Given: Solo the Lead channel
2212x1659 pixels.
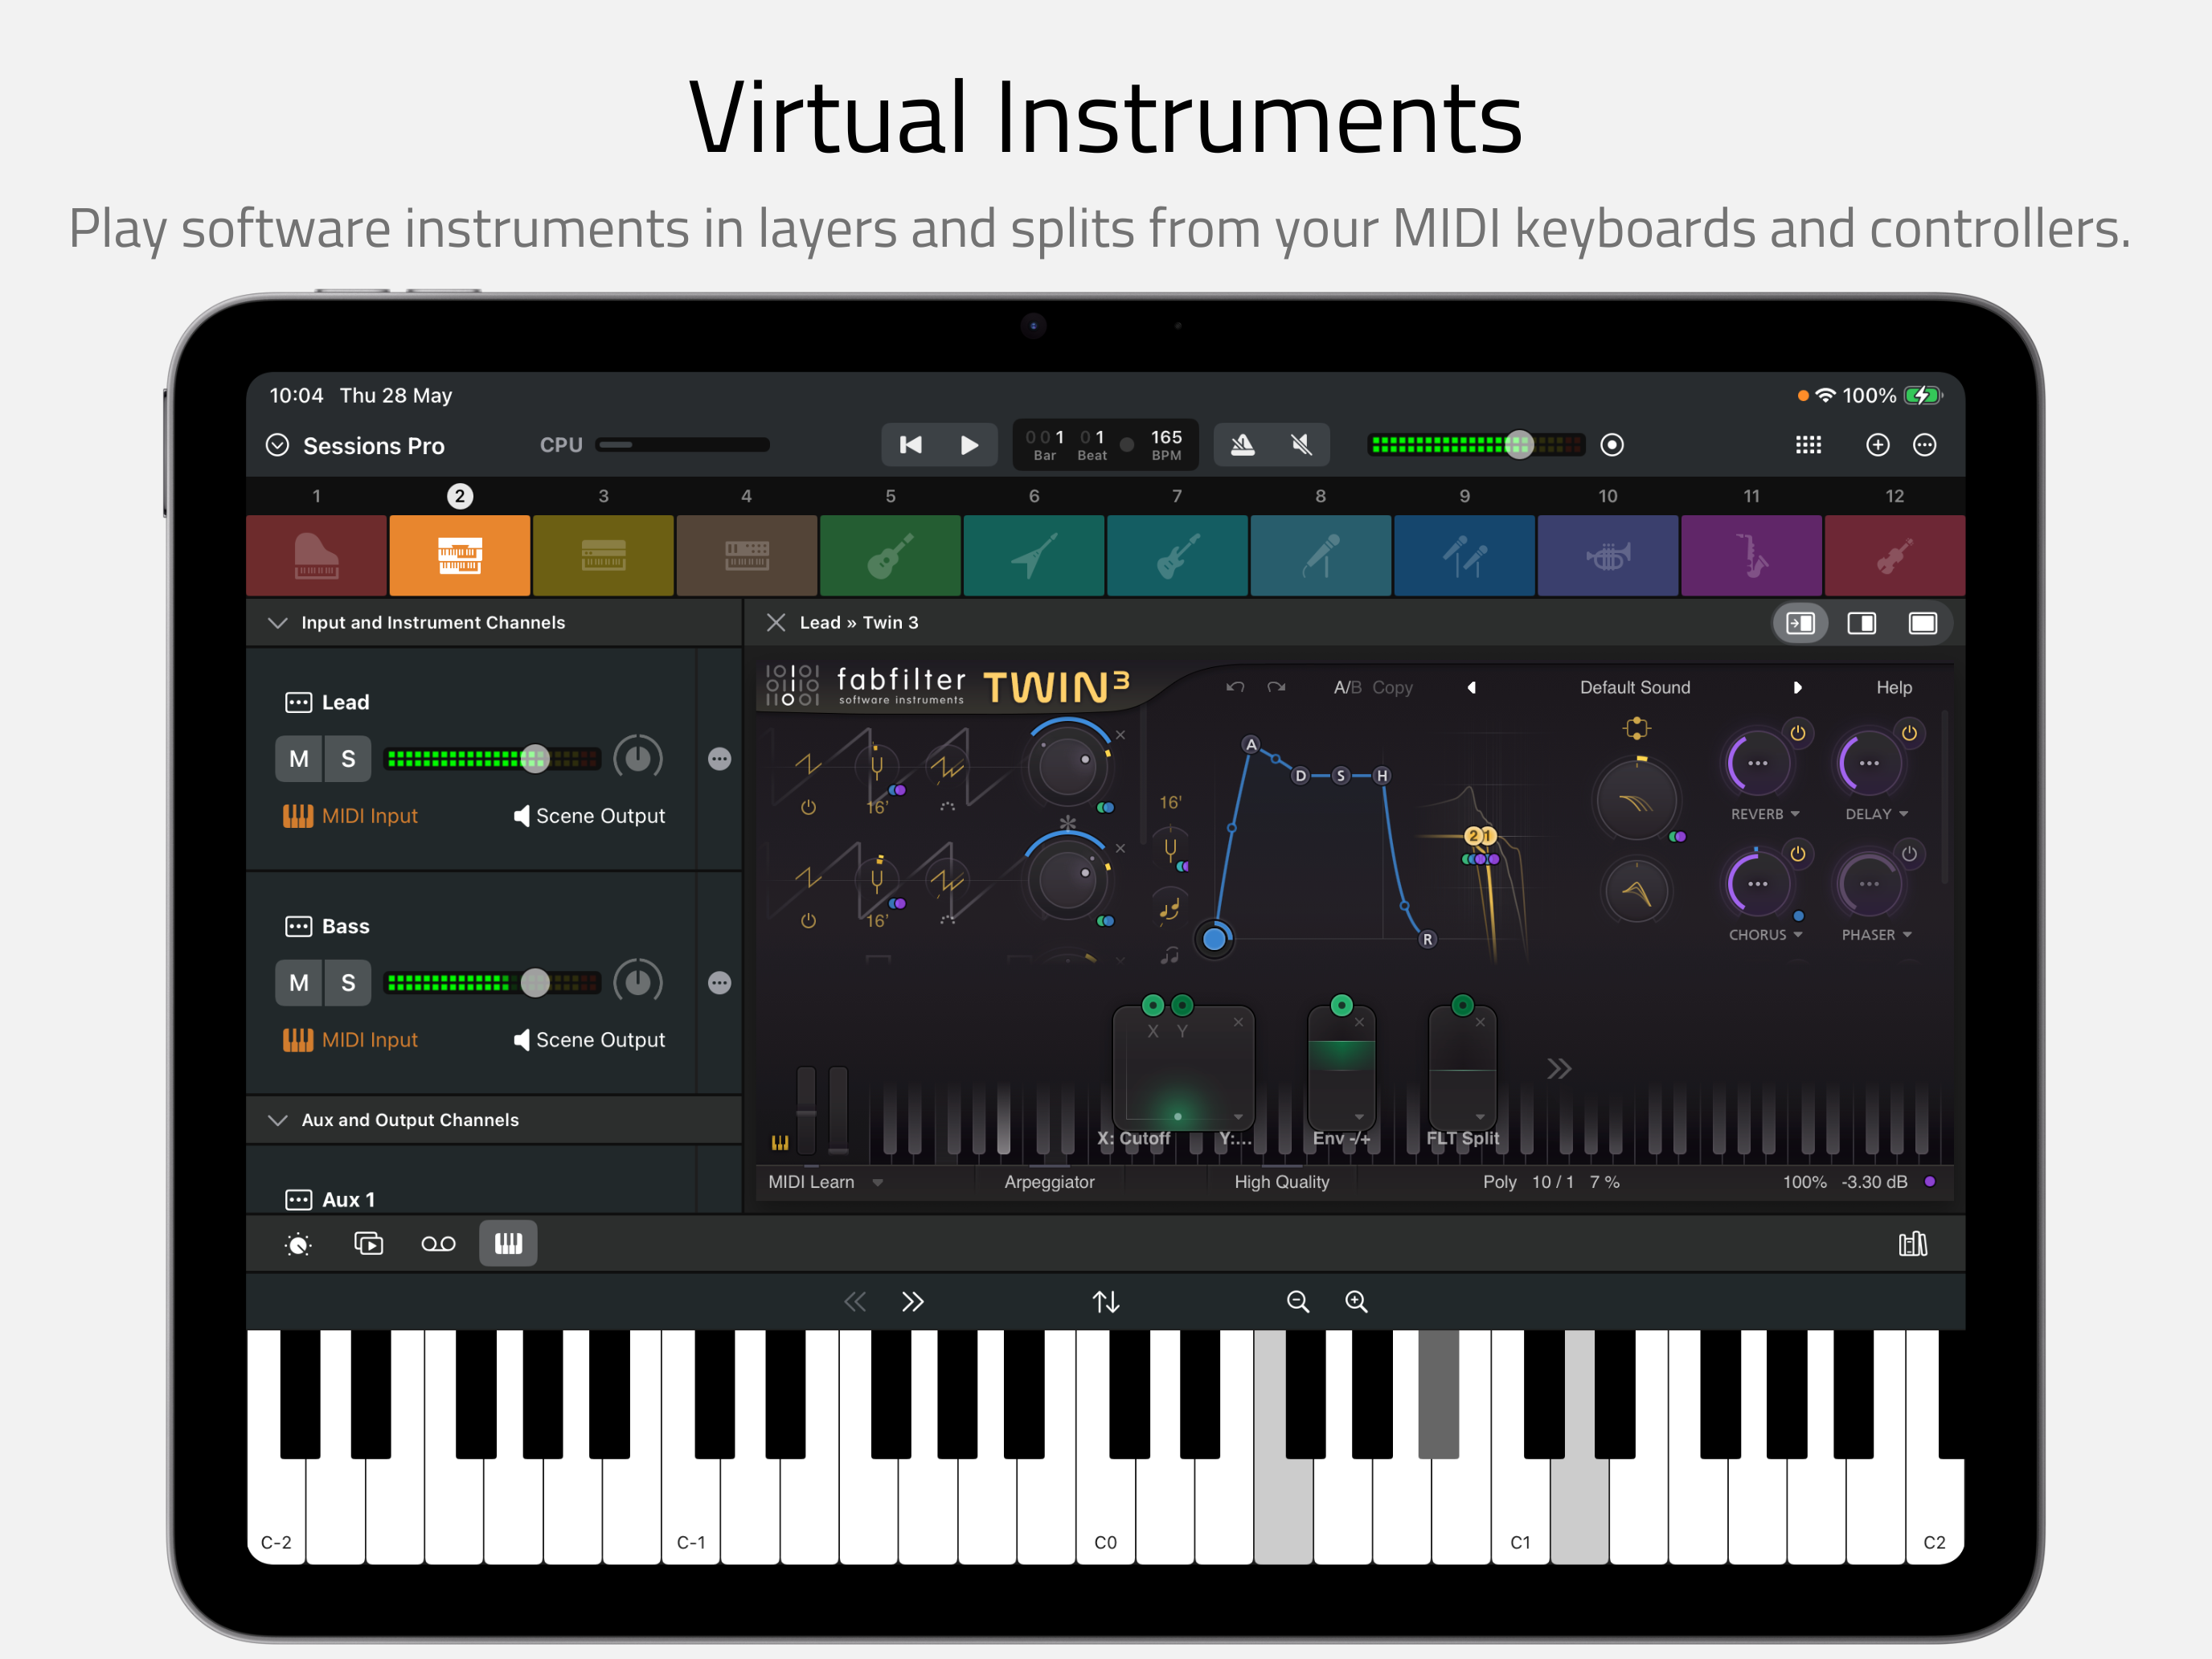Looking at the screenshot, I should click(348, 759).
